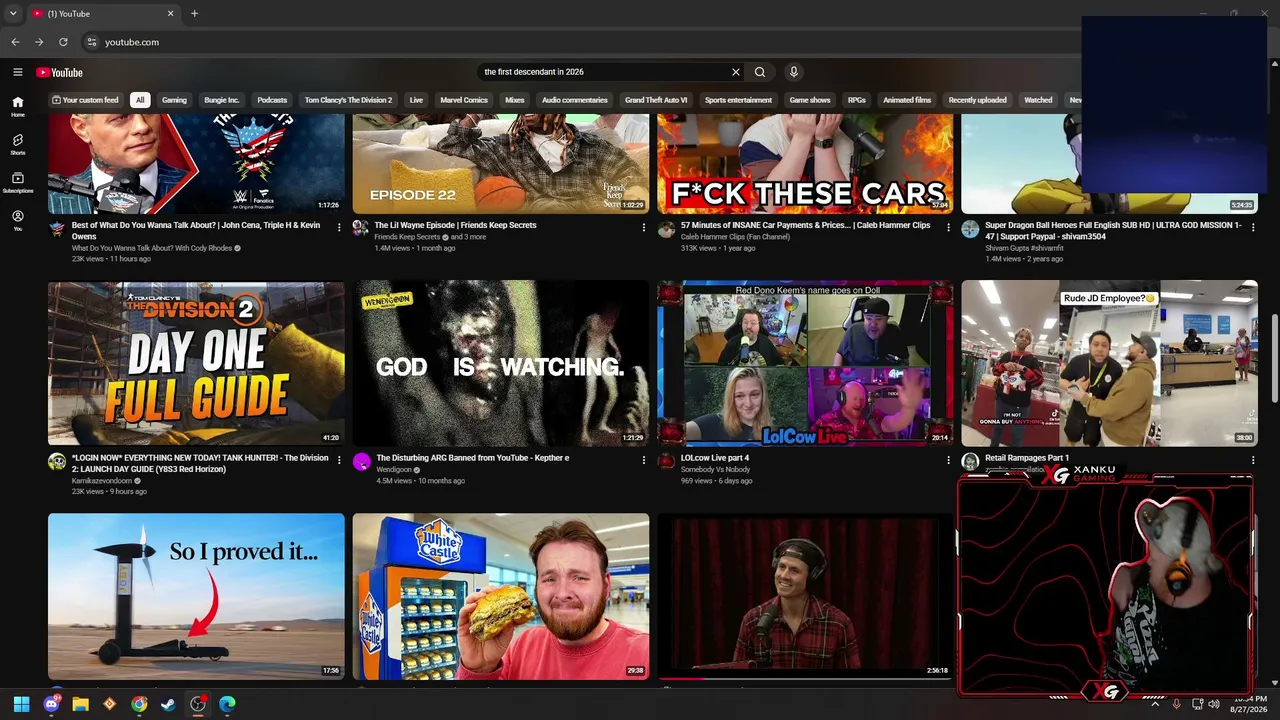Open a new browser tab
Screen dimensions: 1280x720
coord(194,13)
